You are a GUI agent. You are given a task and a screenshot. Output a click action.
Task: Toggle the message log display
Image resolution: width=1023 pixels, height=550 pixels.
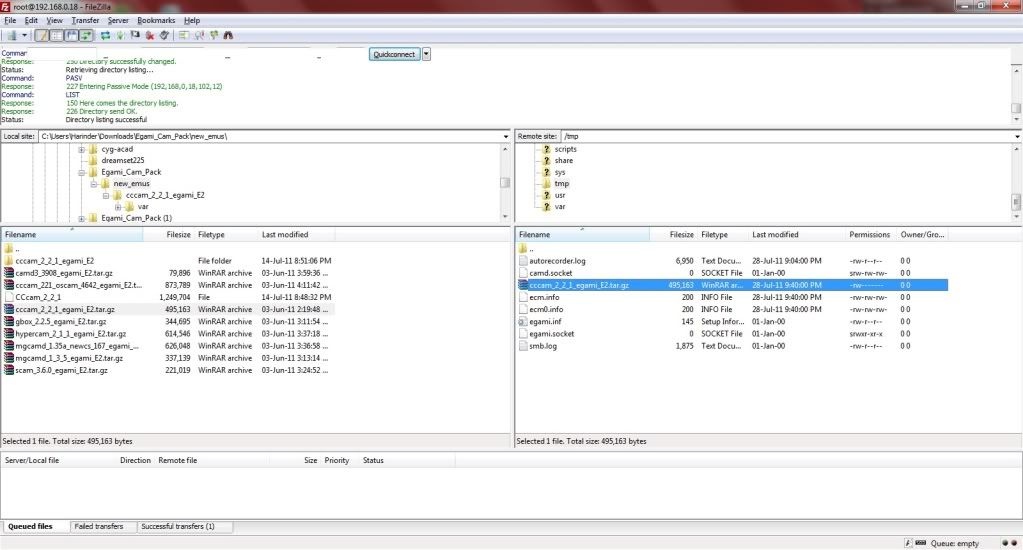point(42,35)
